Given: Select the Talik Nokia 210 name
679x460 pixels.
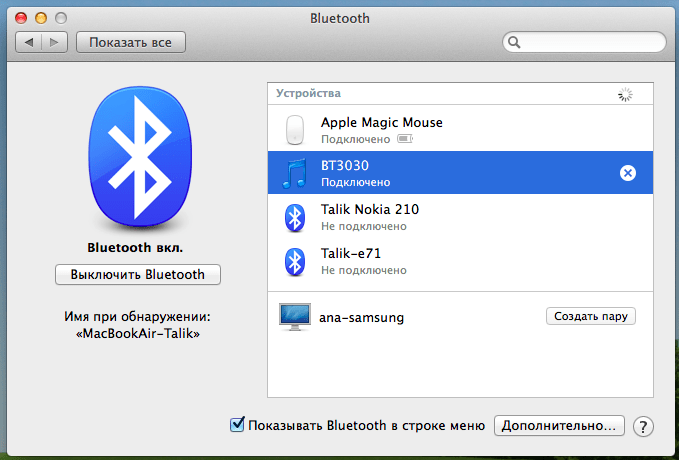Looking at the screenshot, I should 370,210.
